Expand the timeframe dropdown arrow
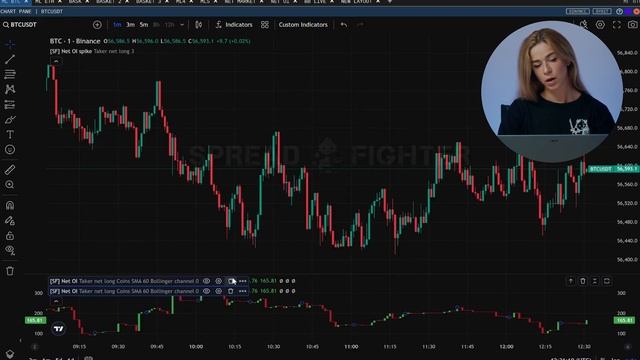 [182, 25]
